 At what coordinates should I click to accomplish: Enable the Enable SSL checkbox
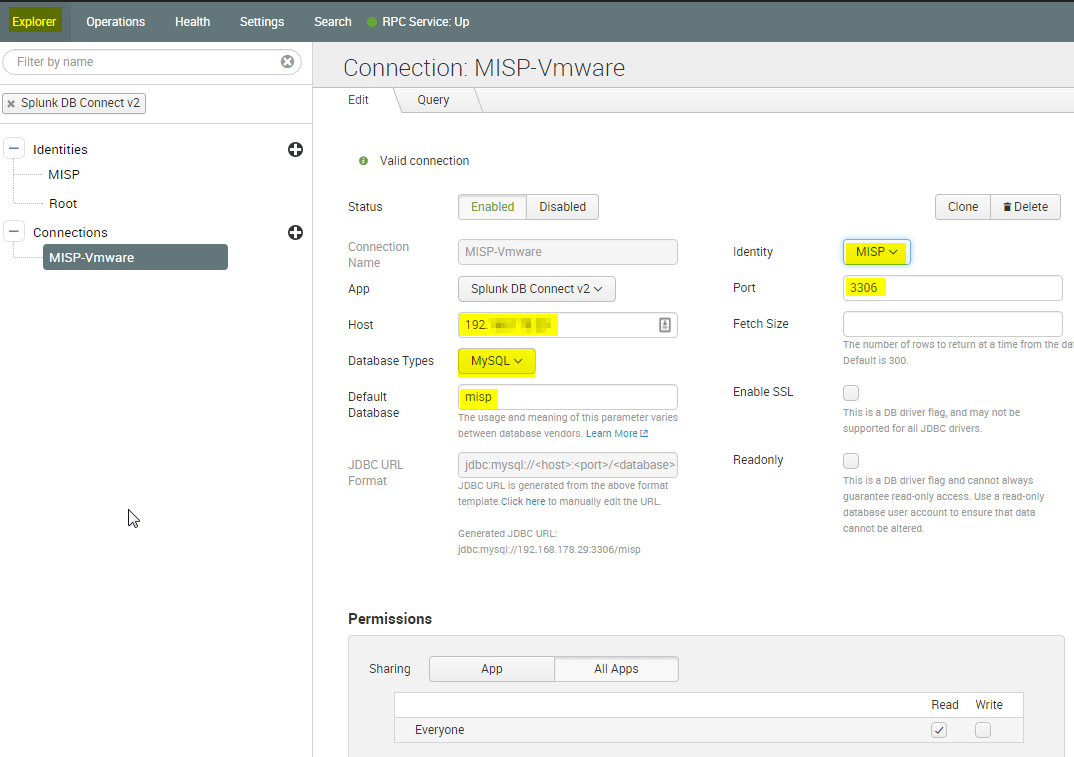coord(851,393)
